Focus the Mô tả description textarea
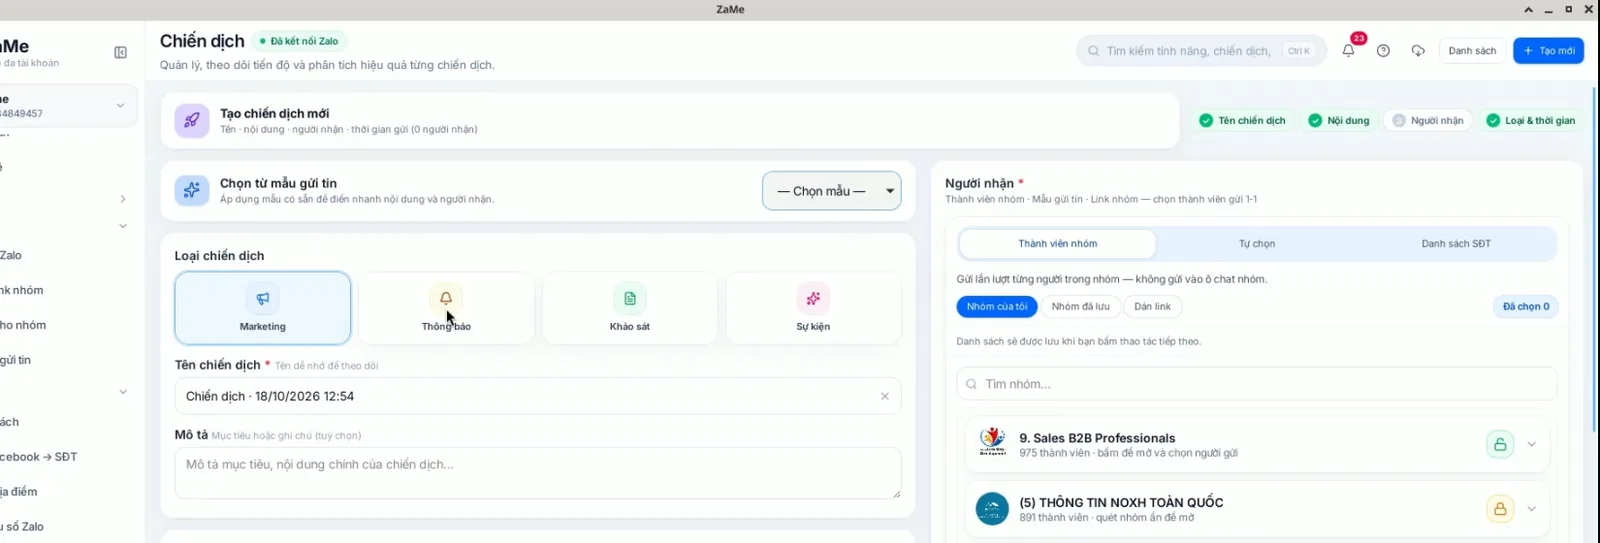Viewport: 1600px width, 543px height. point(538,473)
